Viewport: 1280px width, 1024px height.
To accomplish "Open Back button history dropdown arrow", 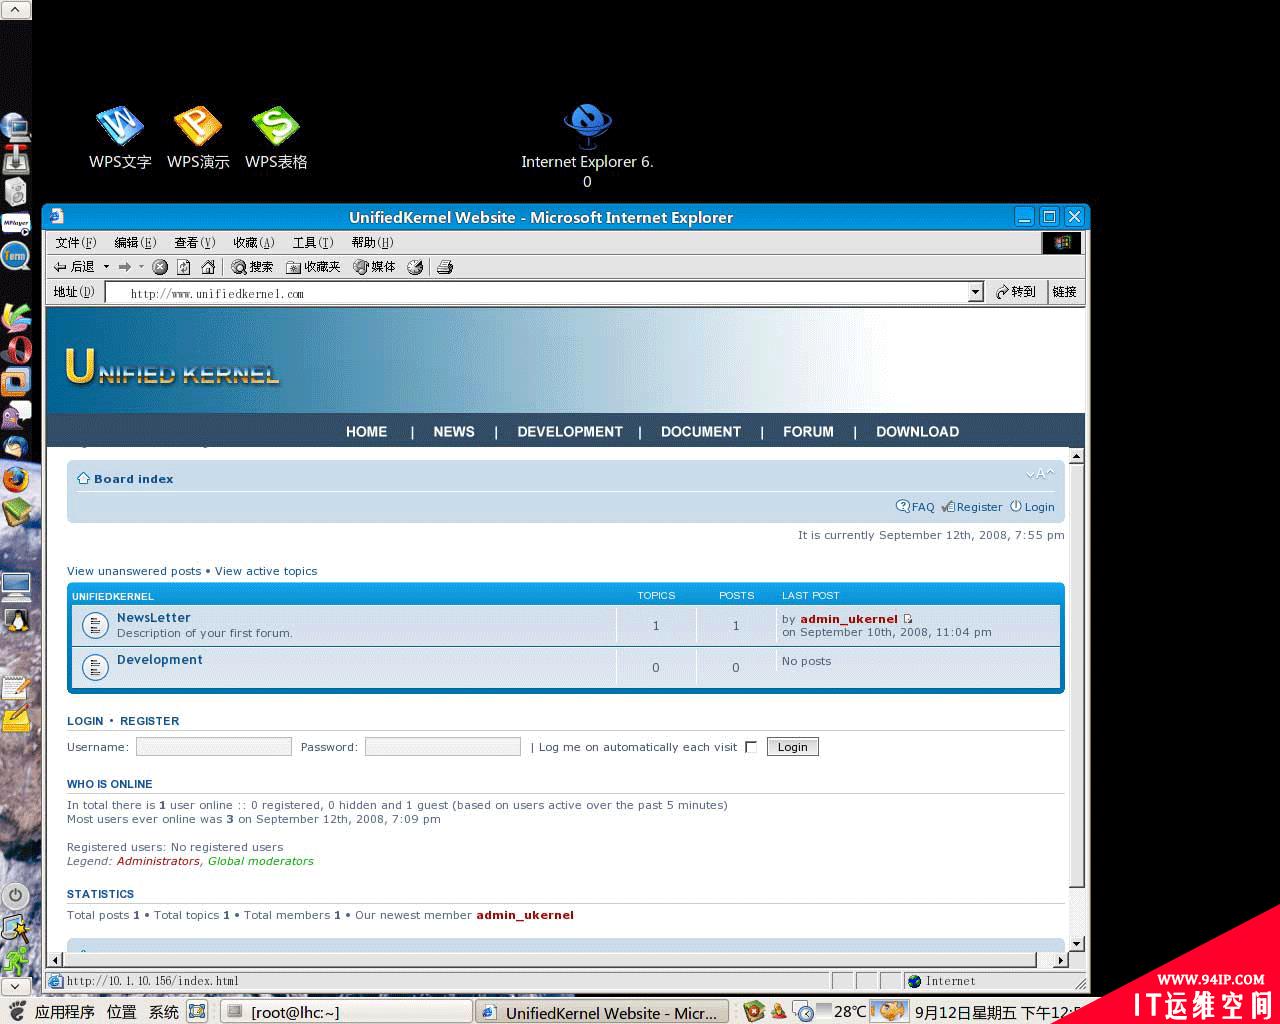I will point(106,267).
